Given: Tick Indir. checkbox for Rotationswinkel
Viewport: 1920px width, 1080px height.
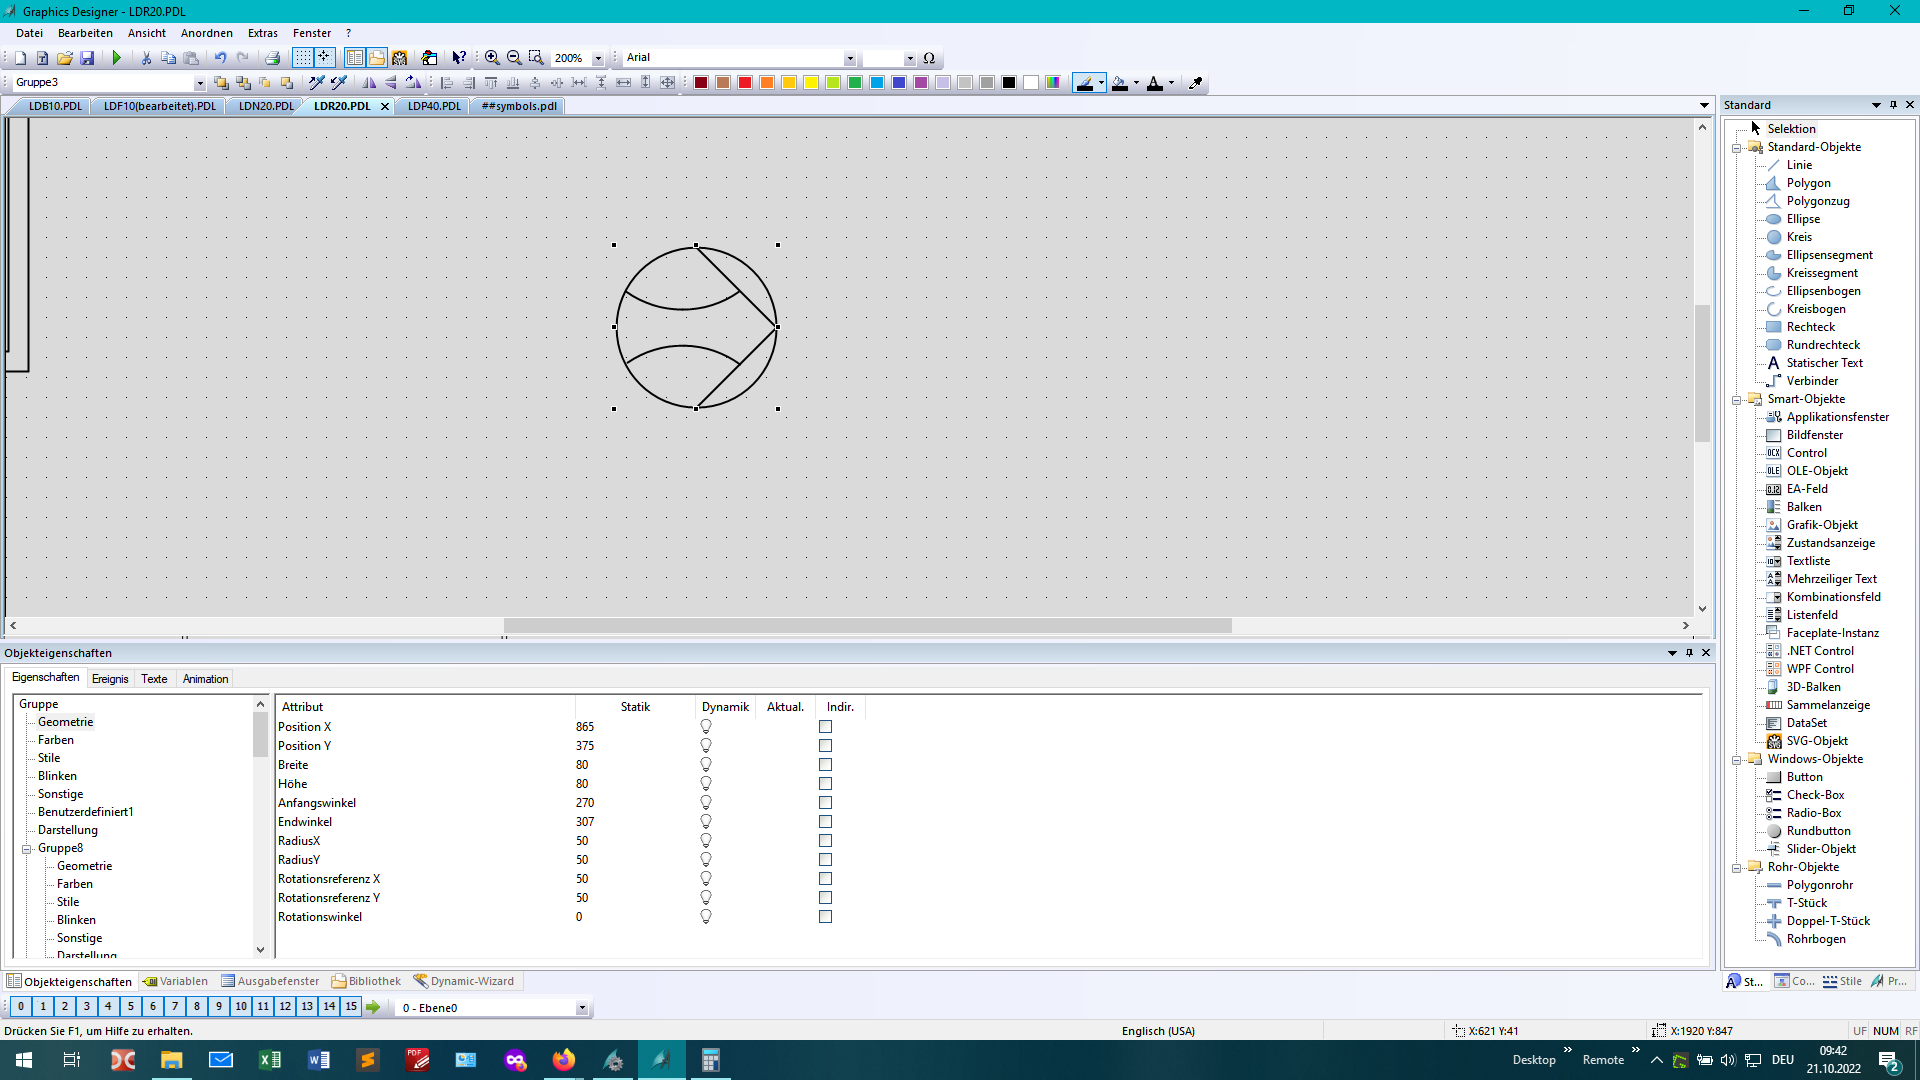Looking at the screenshot, I should point(825,917).
